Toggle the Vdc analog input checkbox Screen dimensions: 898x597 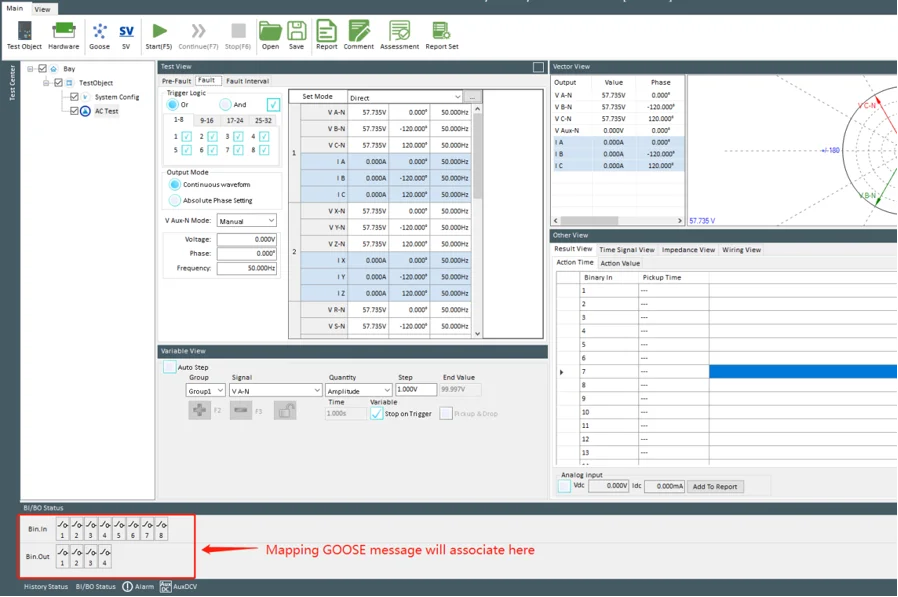pyautogui.click(x=564, y=486)
